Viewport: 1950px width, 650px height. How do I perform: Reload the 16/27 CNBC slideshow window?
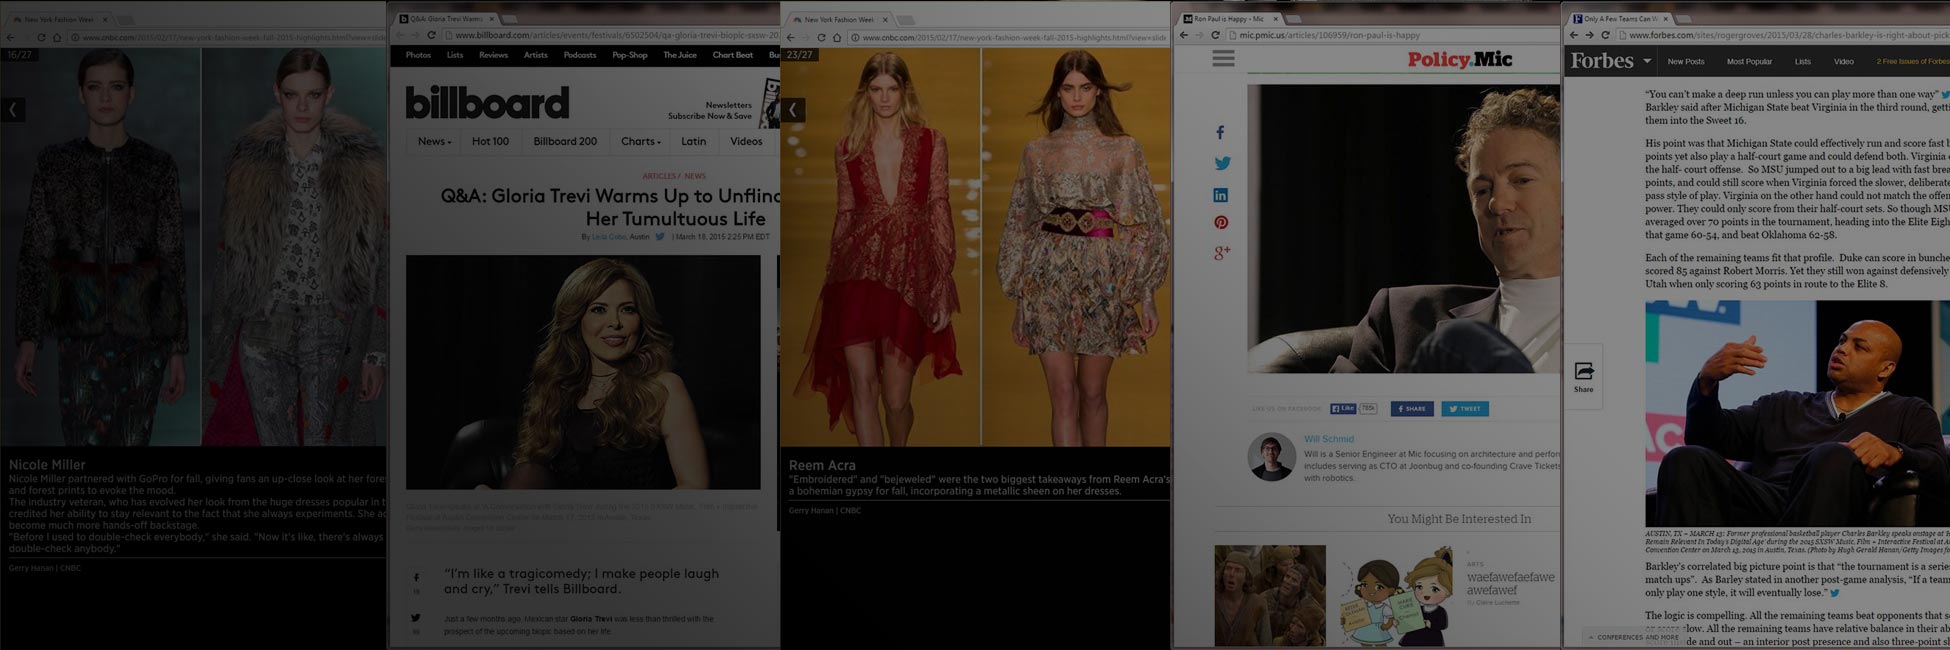coord(41,38)
